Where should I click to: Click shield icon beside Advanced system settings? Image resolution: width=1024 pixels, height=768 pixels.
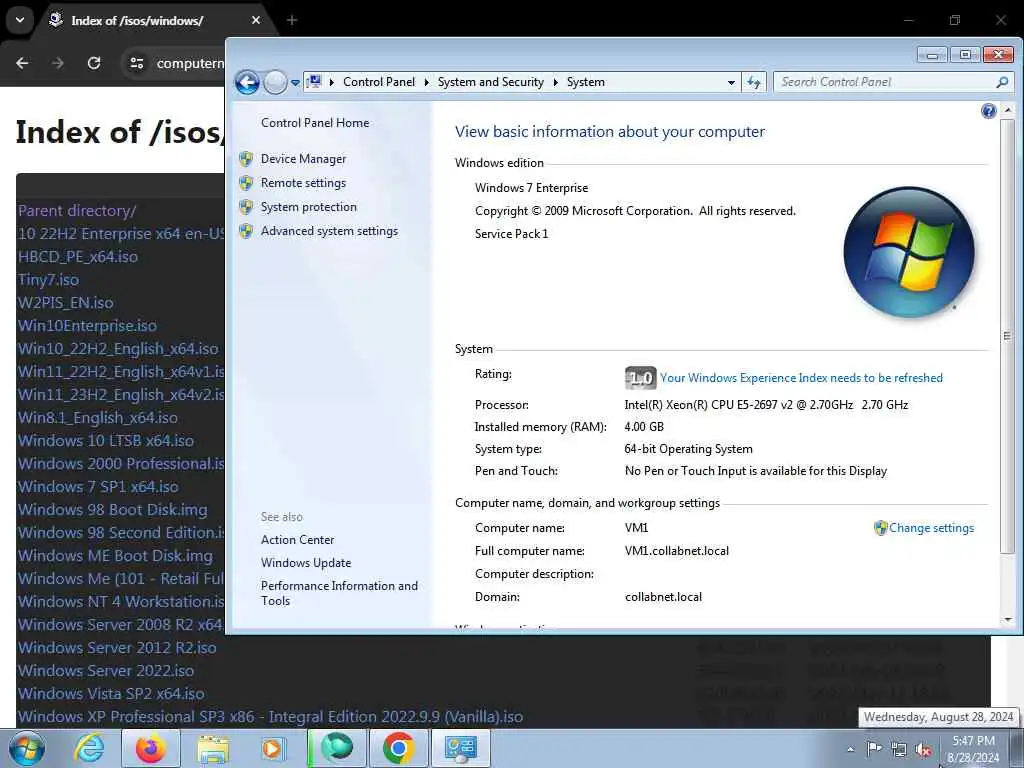coord(246,231)
